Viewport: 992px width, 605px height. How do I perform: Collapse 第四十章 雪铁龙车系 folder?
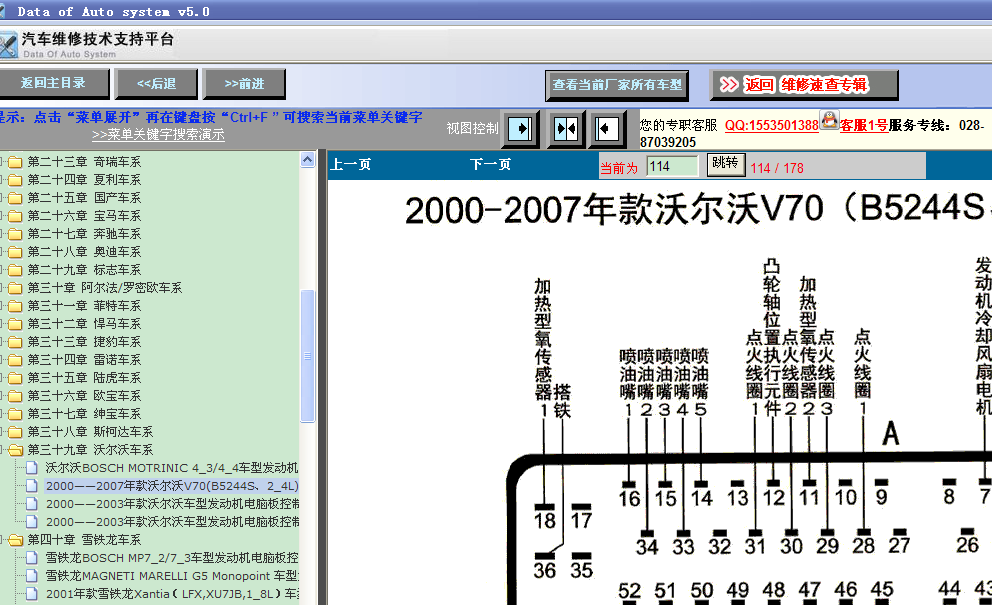[84, 540]
